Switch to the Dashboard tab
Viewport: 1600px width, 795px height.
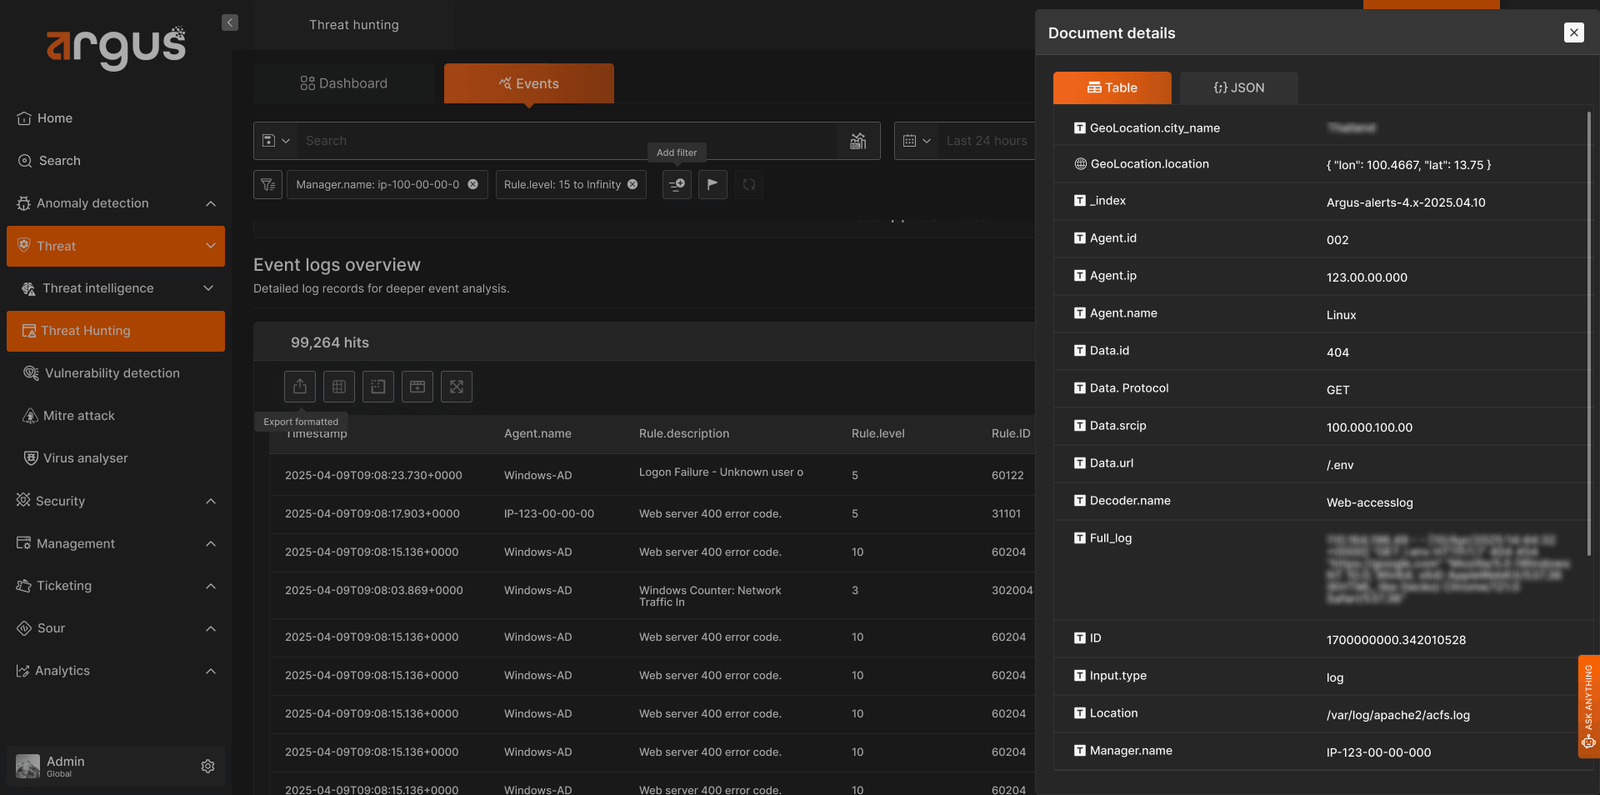point(344,83)
